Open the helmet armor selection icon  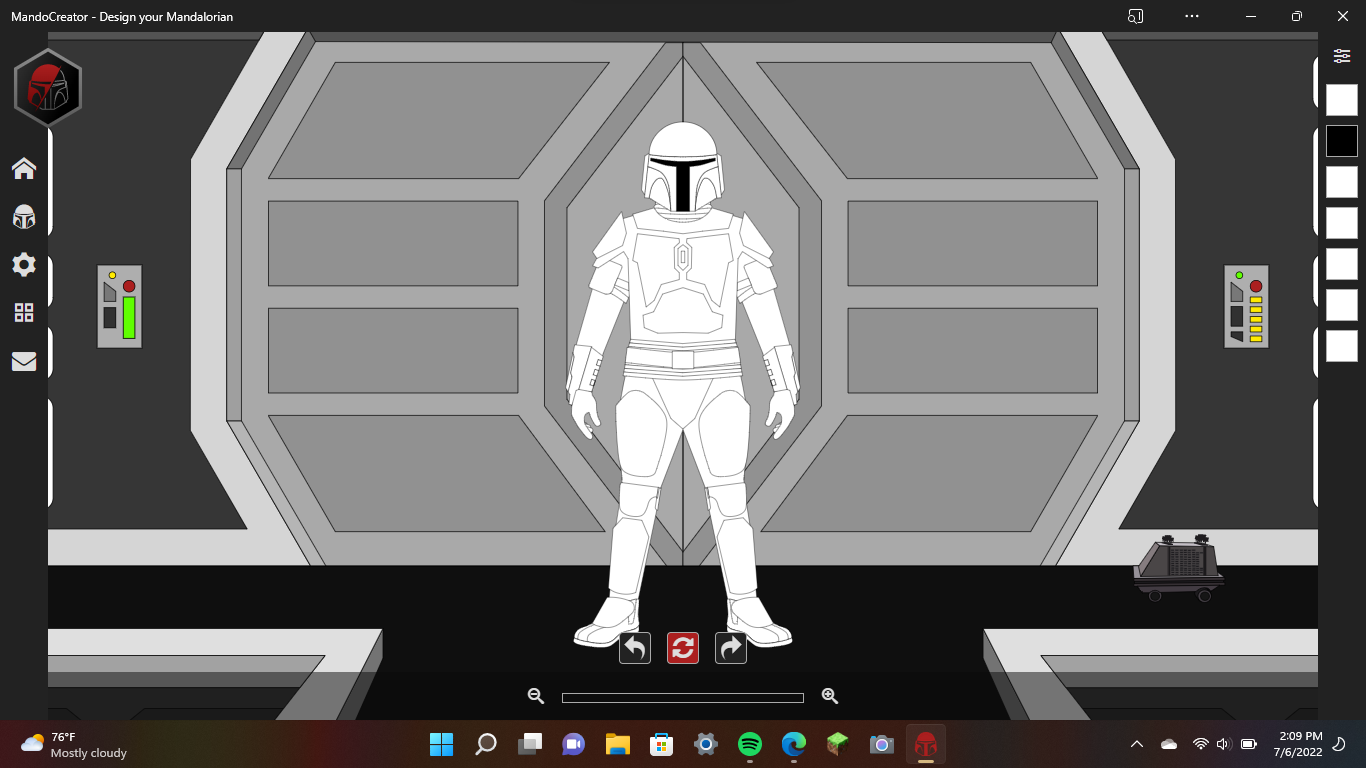[x=24, y=216]
